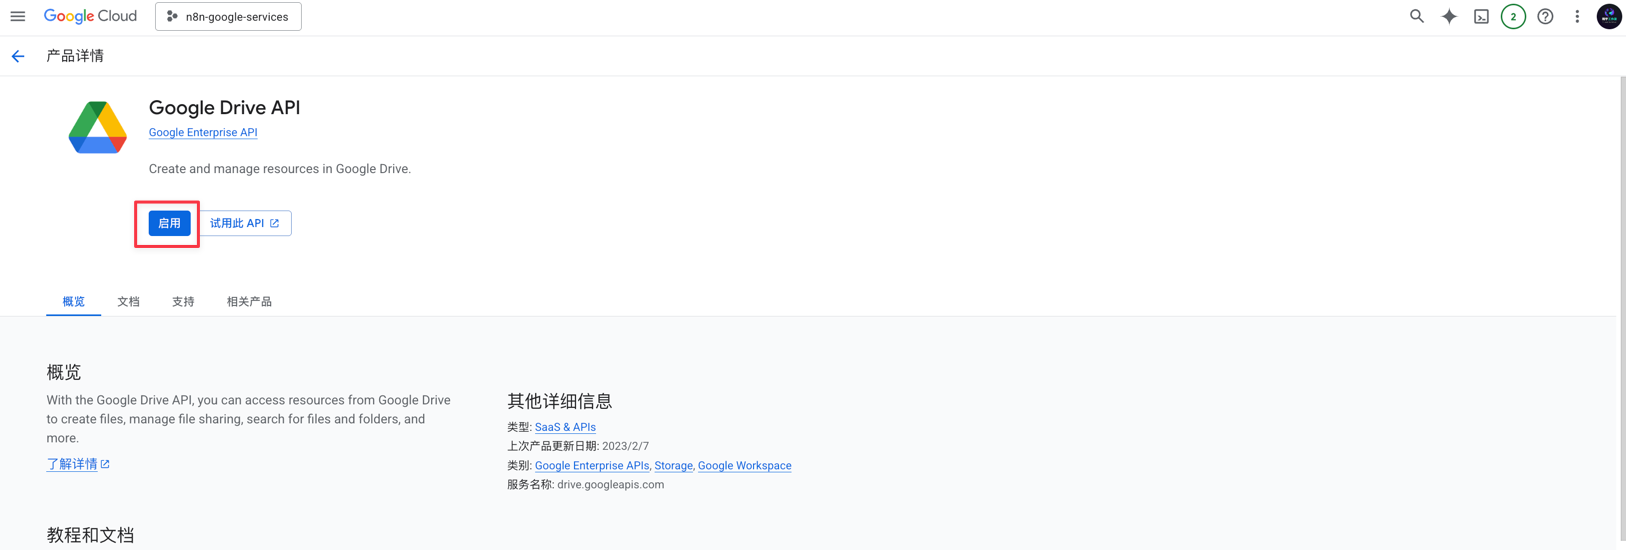1626x550 pixels.
Task: Open notifications badge showing 2
Action: click(x=1513, y=16)
